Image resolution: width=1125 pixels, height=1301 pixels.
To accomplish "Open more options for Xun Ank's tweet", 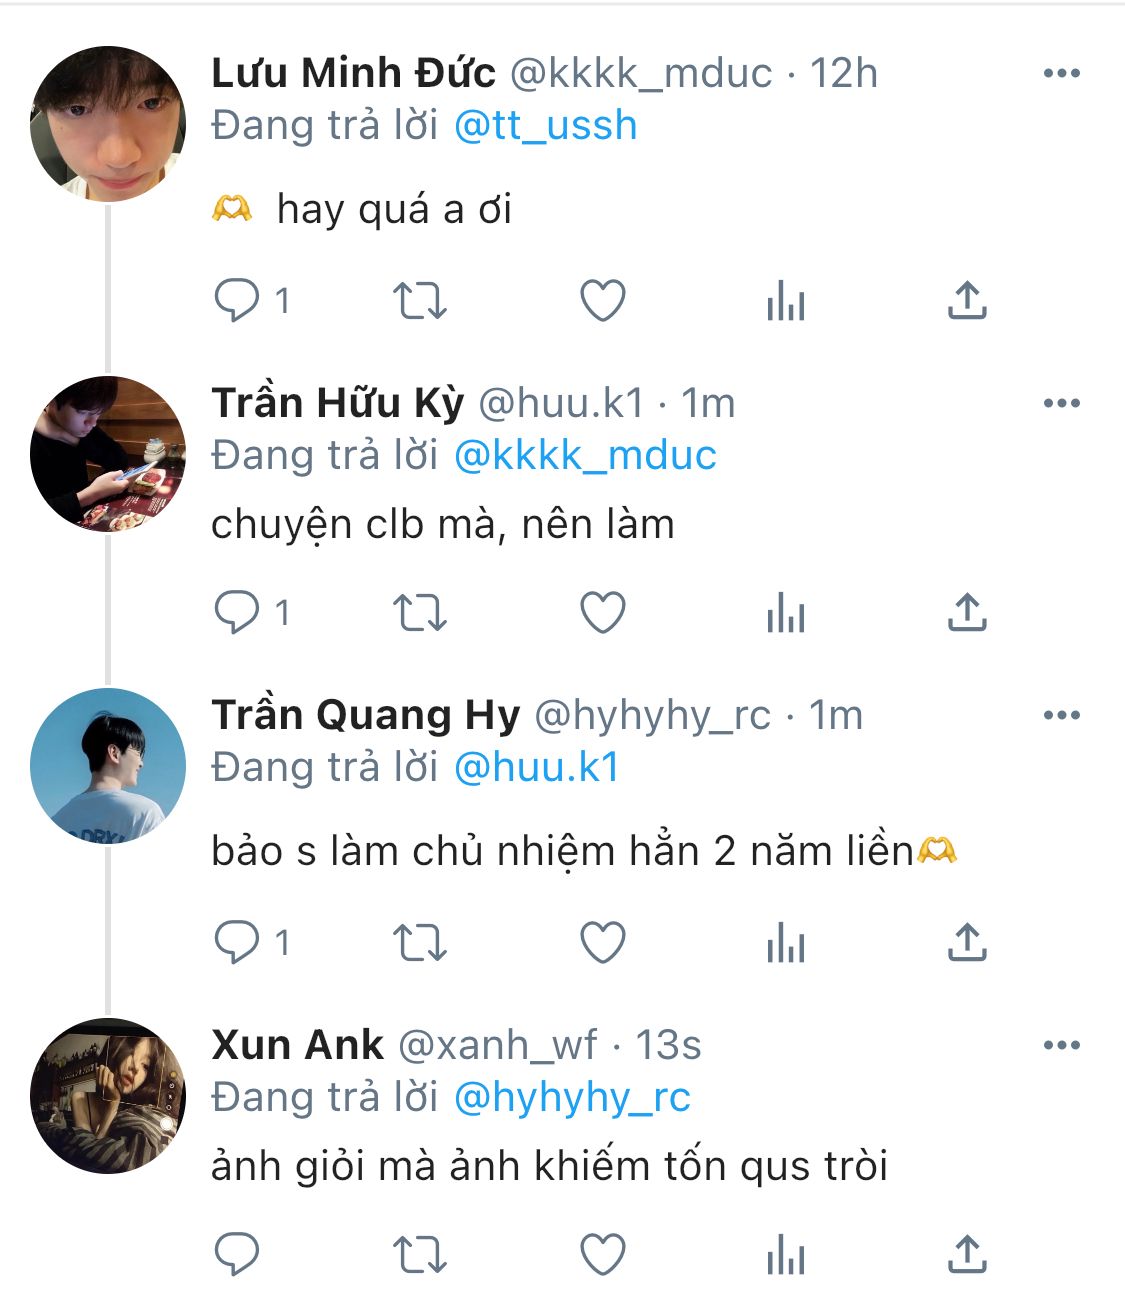I will pyautogui.click(x=1061, y=1046).
